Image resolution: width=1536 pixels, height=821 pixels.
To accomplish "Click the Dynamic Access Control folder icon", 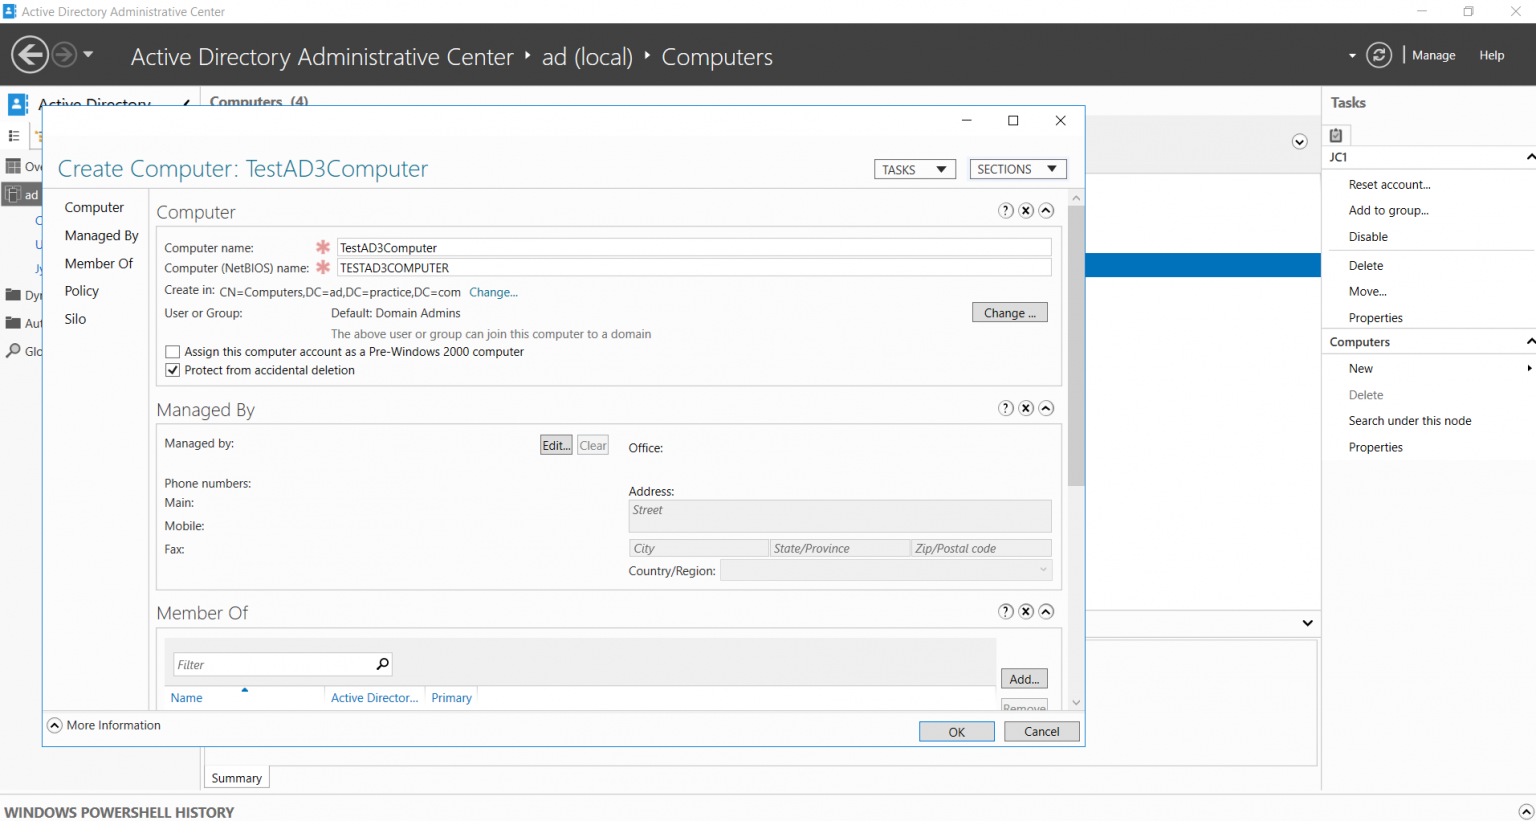I will click(x=13, y=295).
